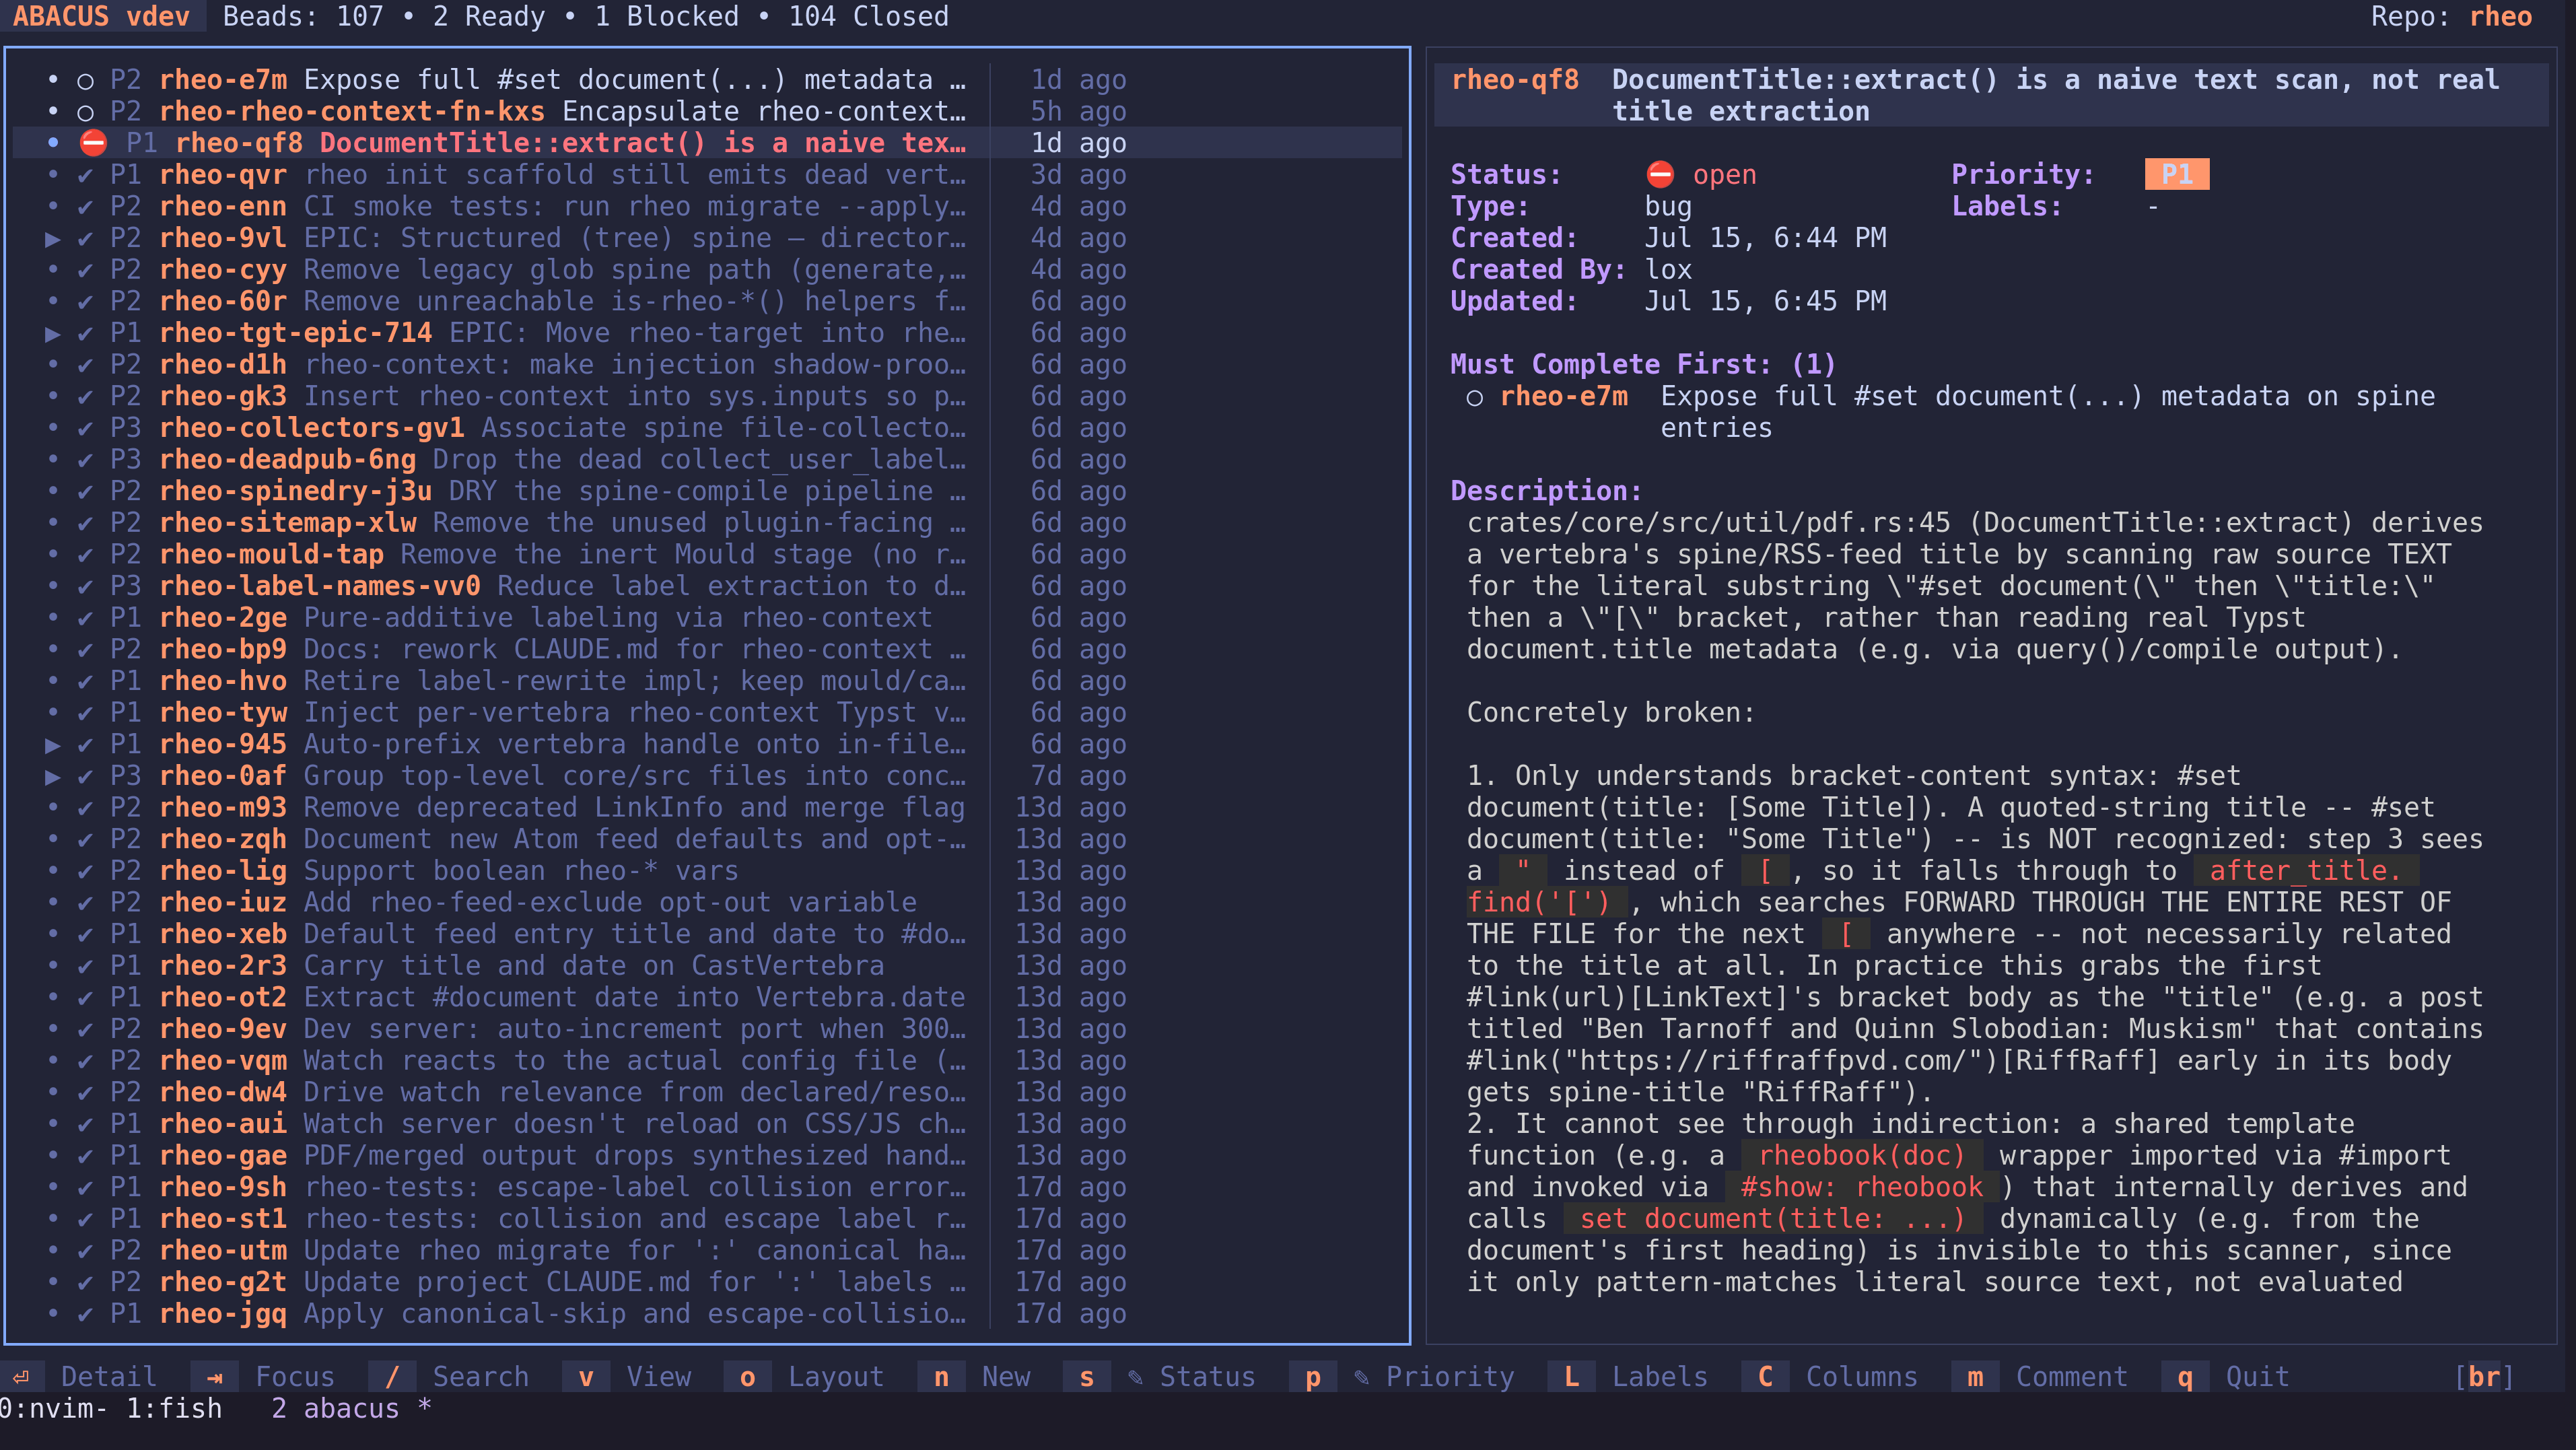The width and height of the screenshot is (2576, 1450).
Task: Select the rheo-label-names-vv0 row
Action: 707,587
